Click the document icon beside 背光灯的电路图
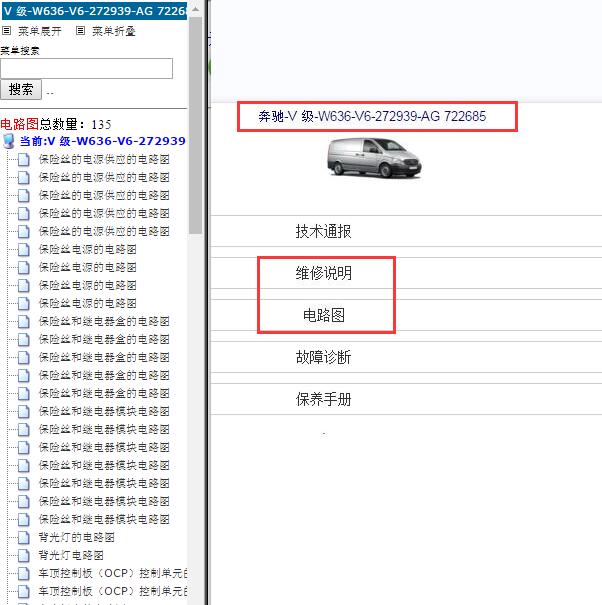Screen dimensions: 602x605 tap(24, 537)
